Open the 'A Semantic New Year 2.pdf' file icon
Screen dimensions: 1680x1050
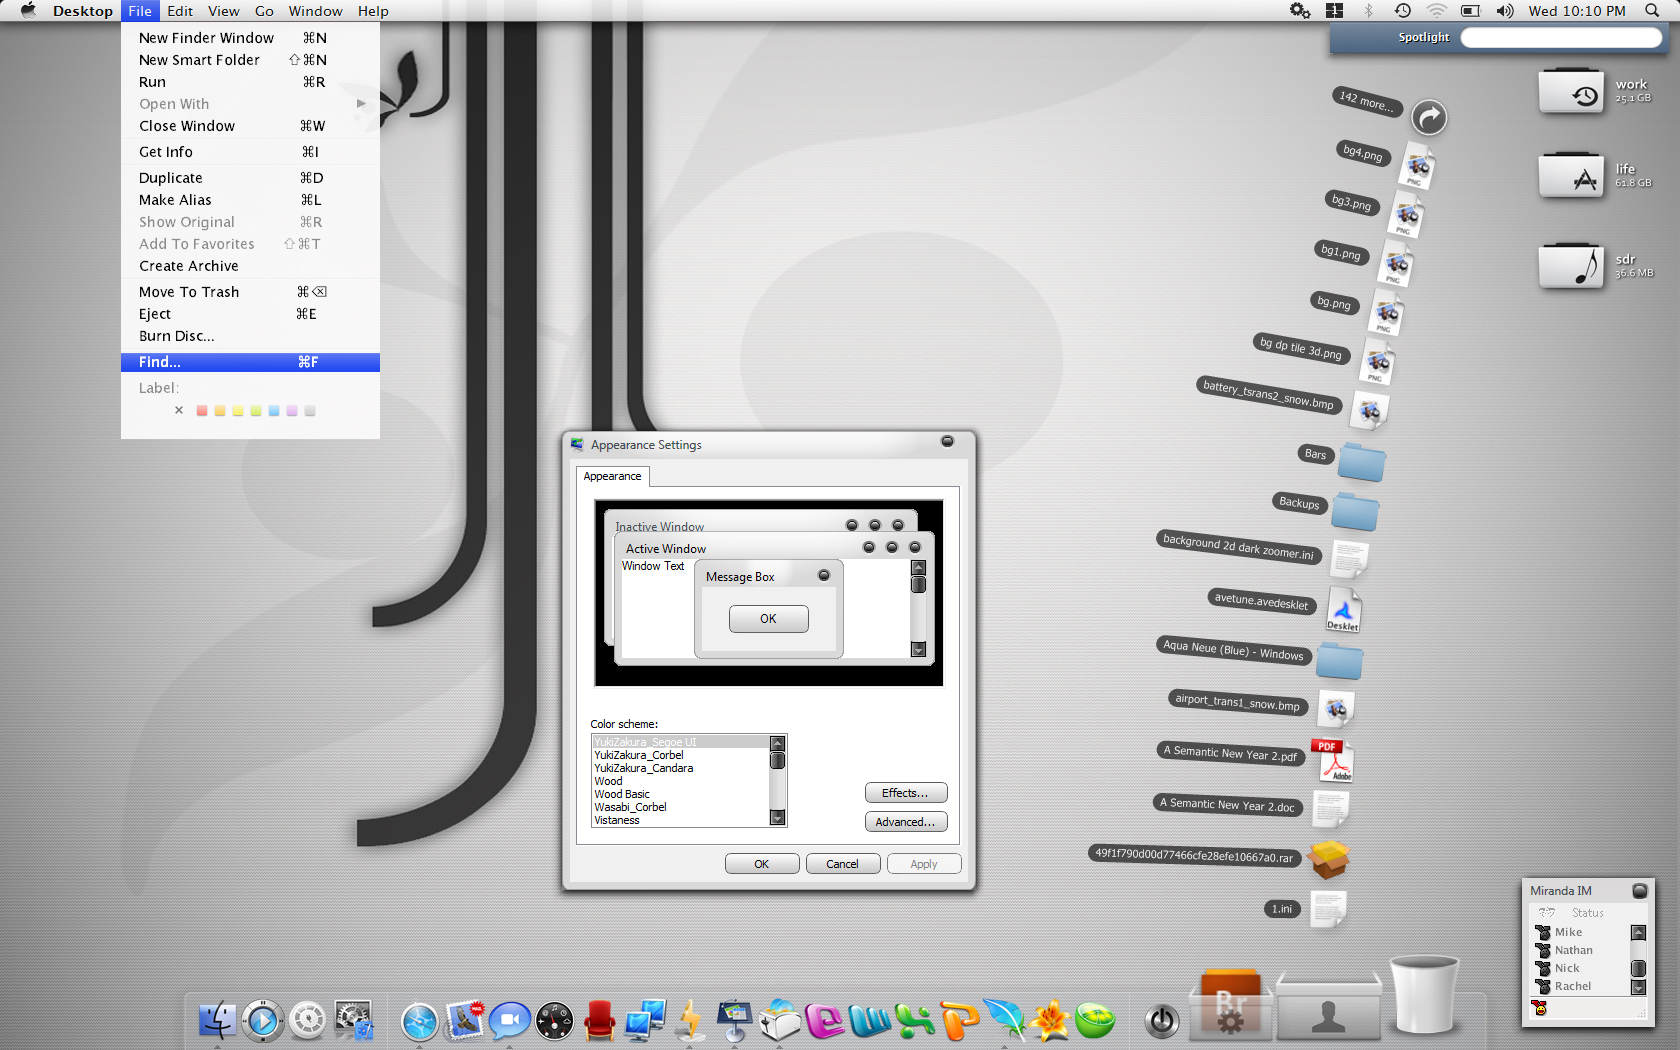click(1335, 761)
